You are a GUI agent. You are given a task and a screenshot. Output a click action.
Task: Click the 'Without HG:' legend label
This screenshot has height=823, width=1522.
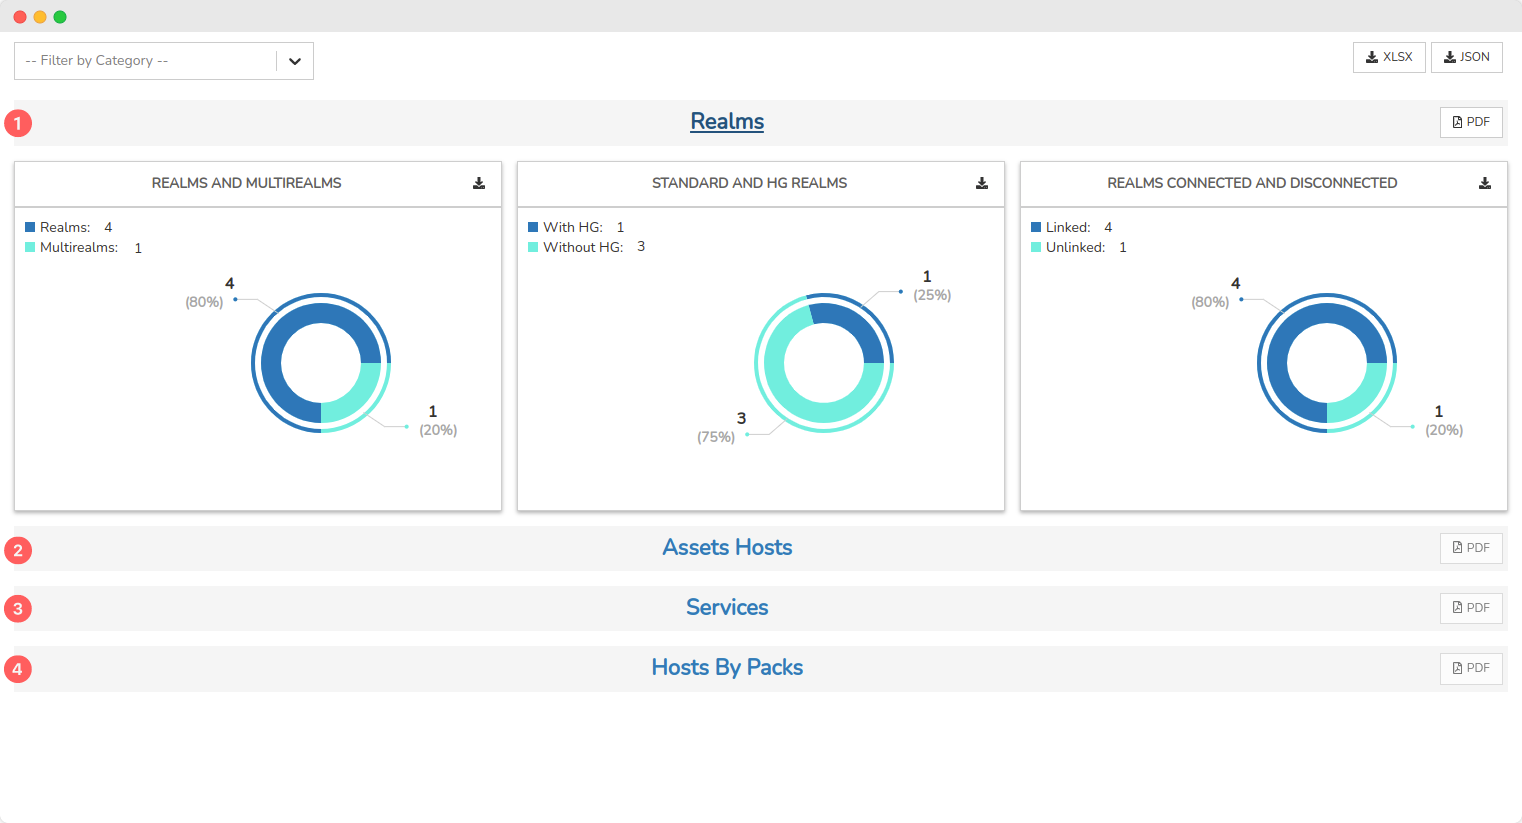(583, 247)
